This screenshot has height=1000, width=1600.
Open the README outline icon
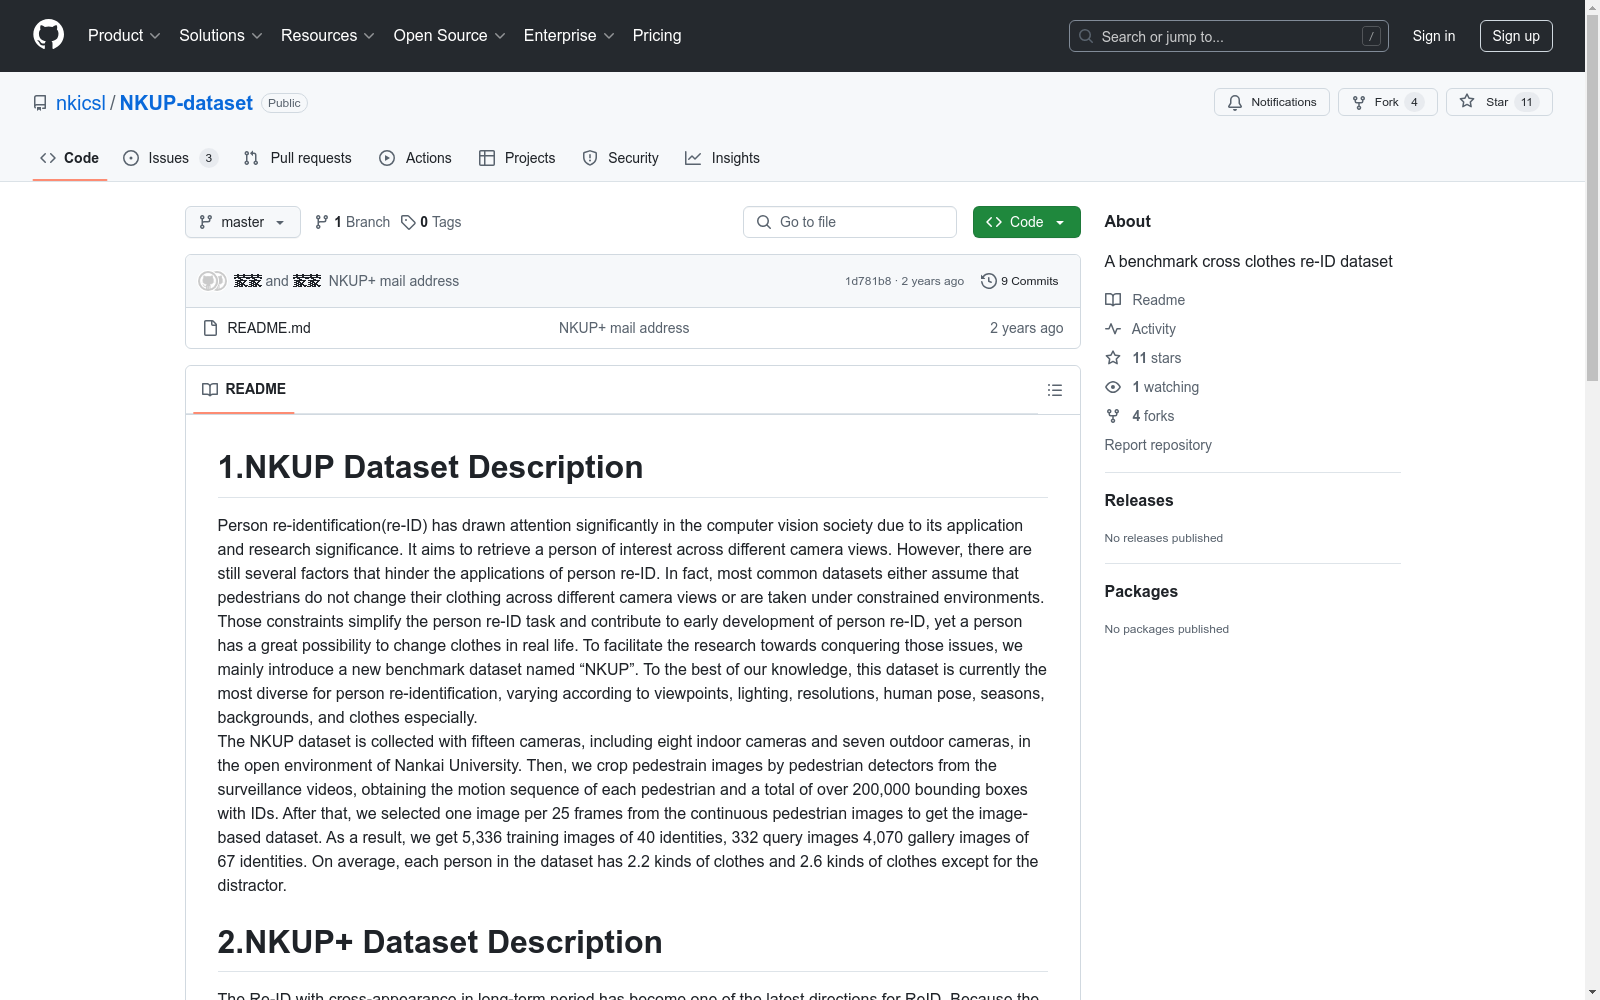click(x=1055, y=390)
